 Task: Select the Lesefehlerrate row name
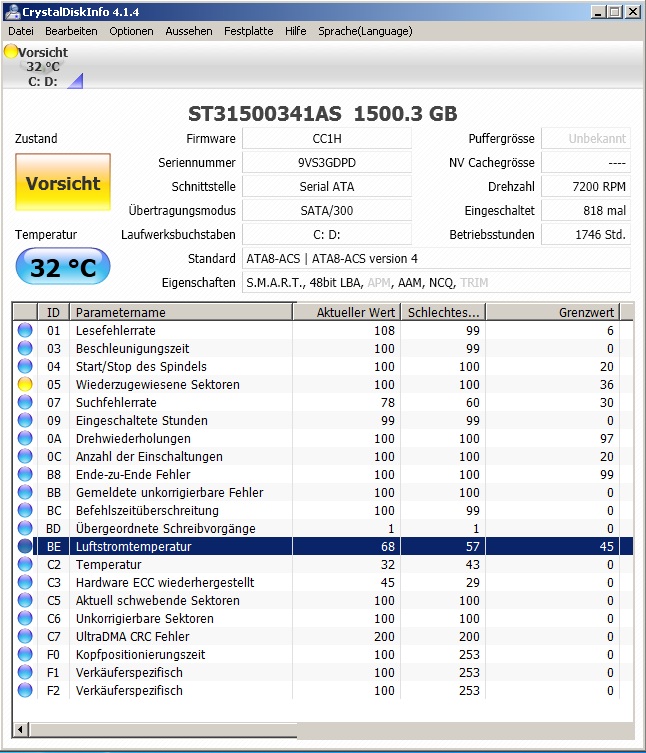coord(116,330)
